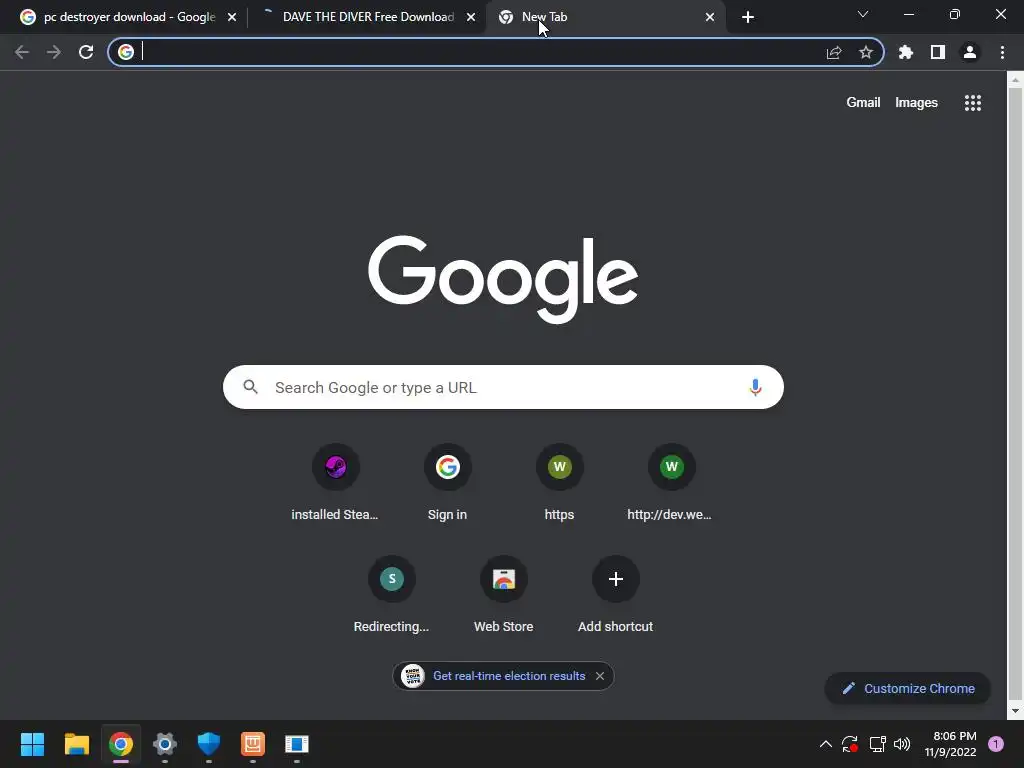Click the share this page icon
Image resolution: width=1024 pixels, height=768 pixels.
point(834,53)
